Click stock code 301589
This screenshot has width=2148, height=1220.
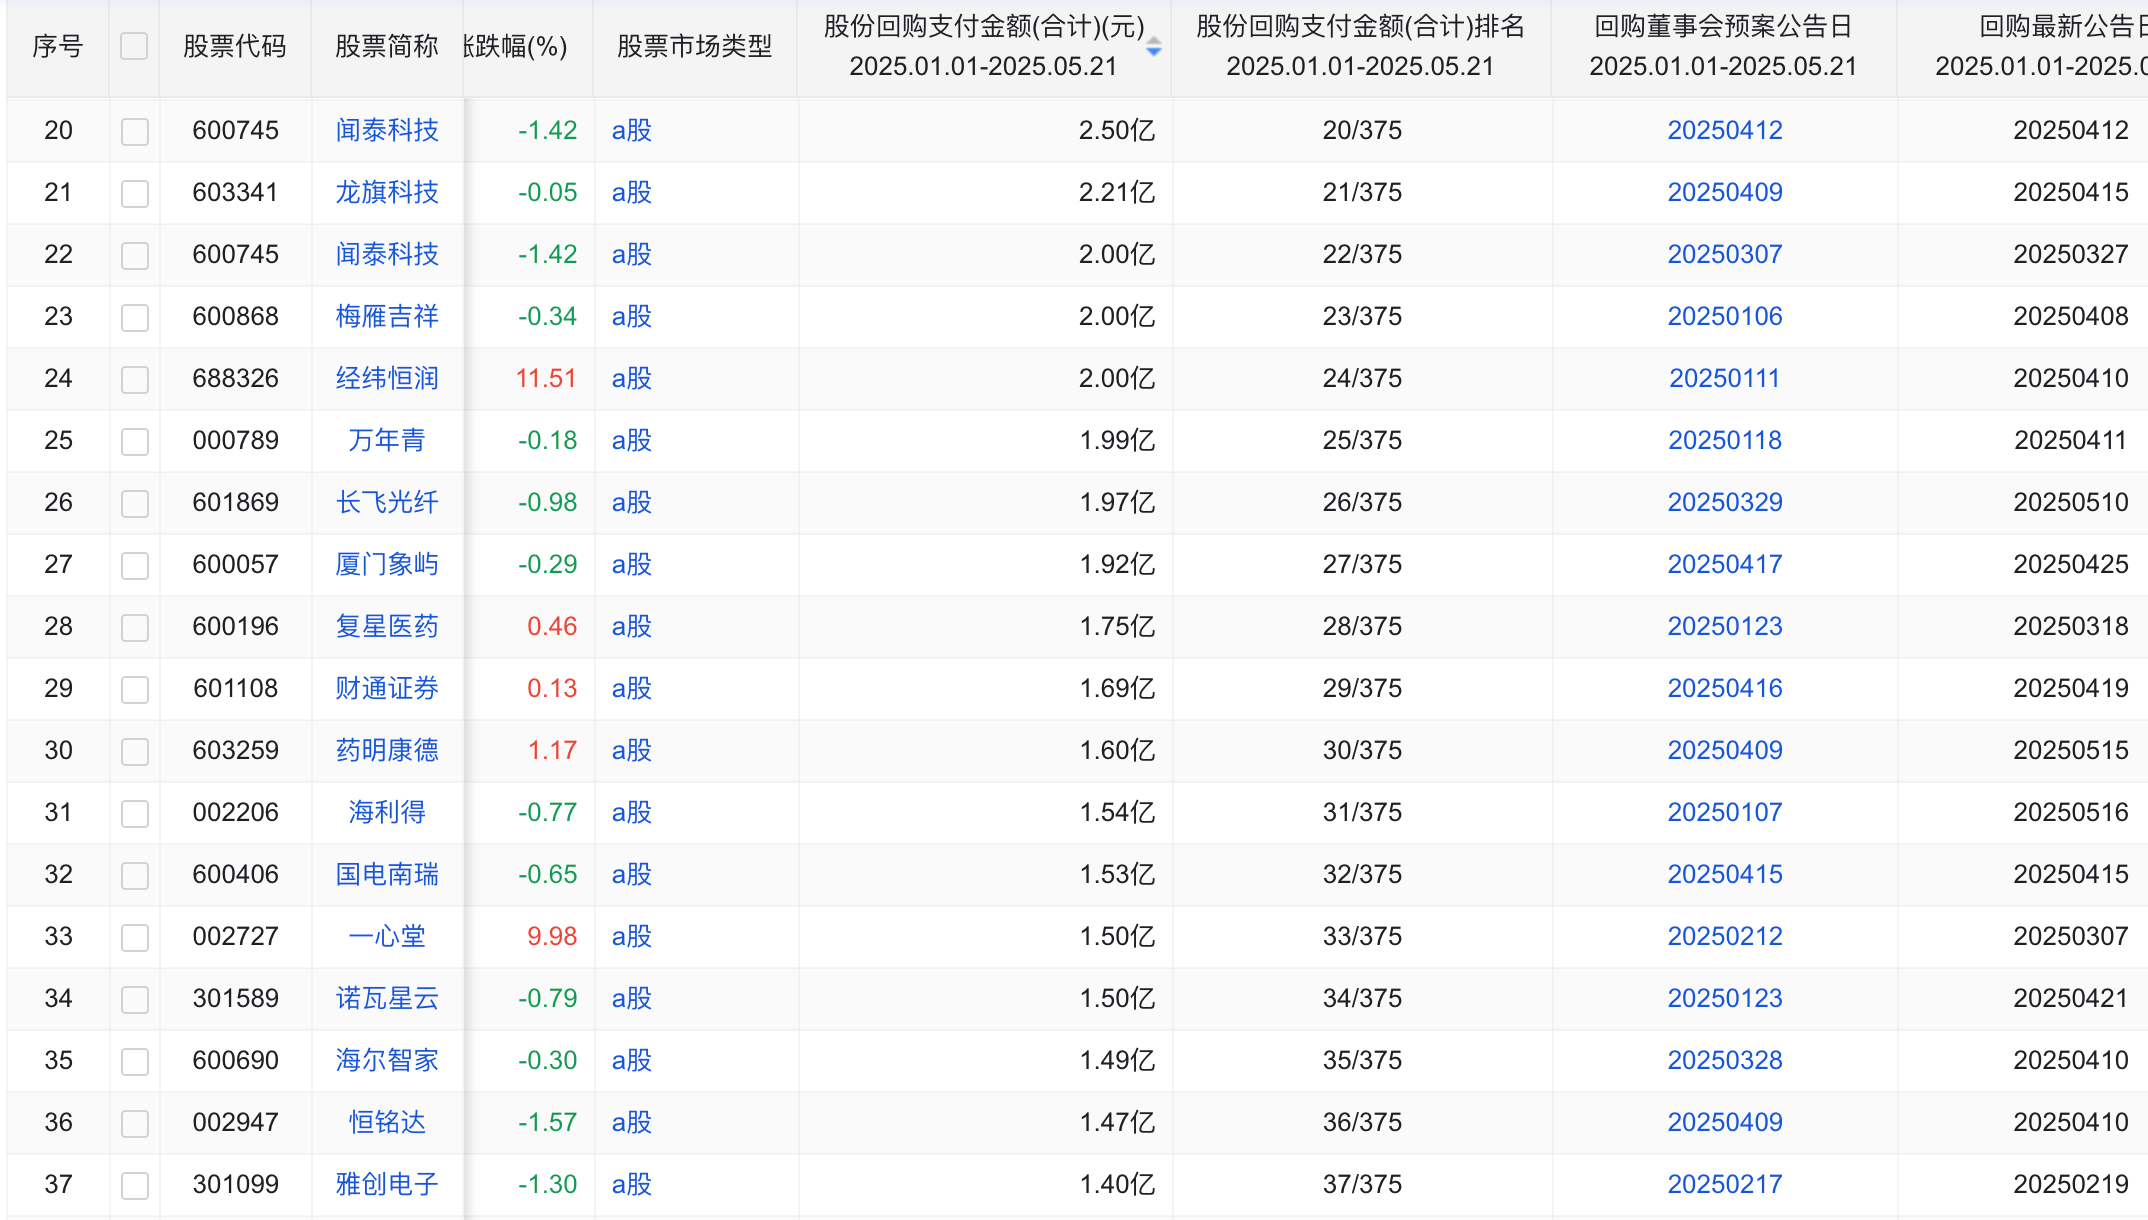(235, 998)
